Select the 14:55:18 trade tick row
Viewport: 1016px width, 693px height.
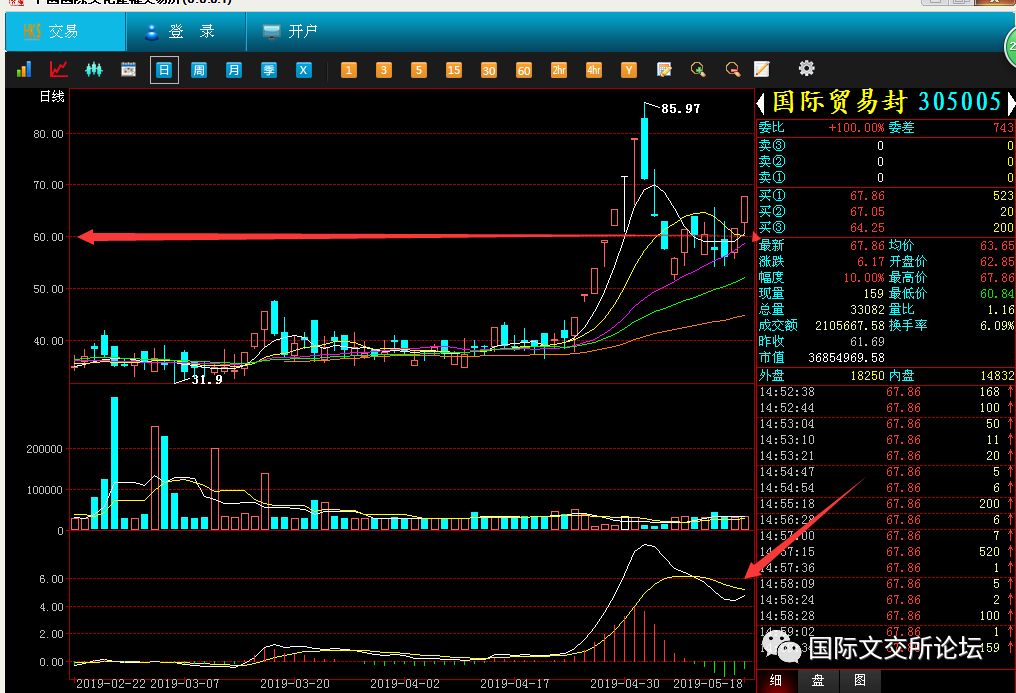(x=885, y=504)
